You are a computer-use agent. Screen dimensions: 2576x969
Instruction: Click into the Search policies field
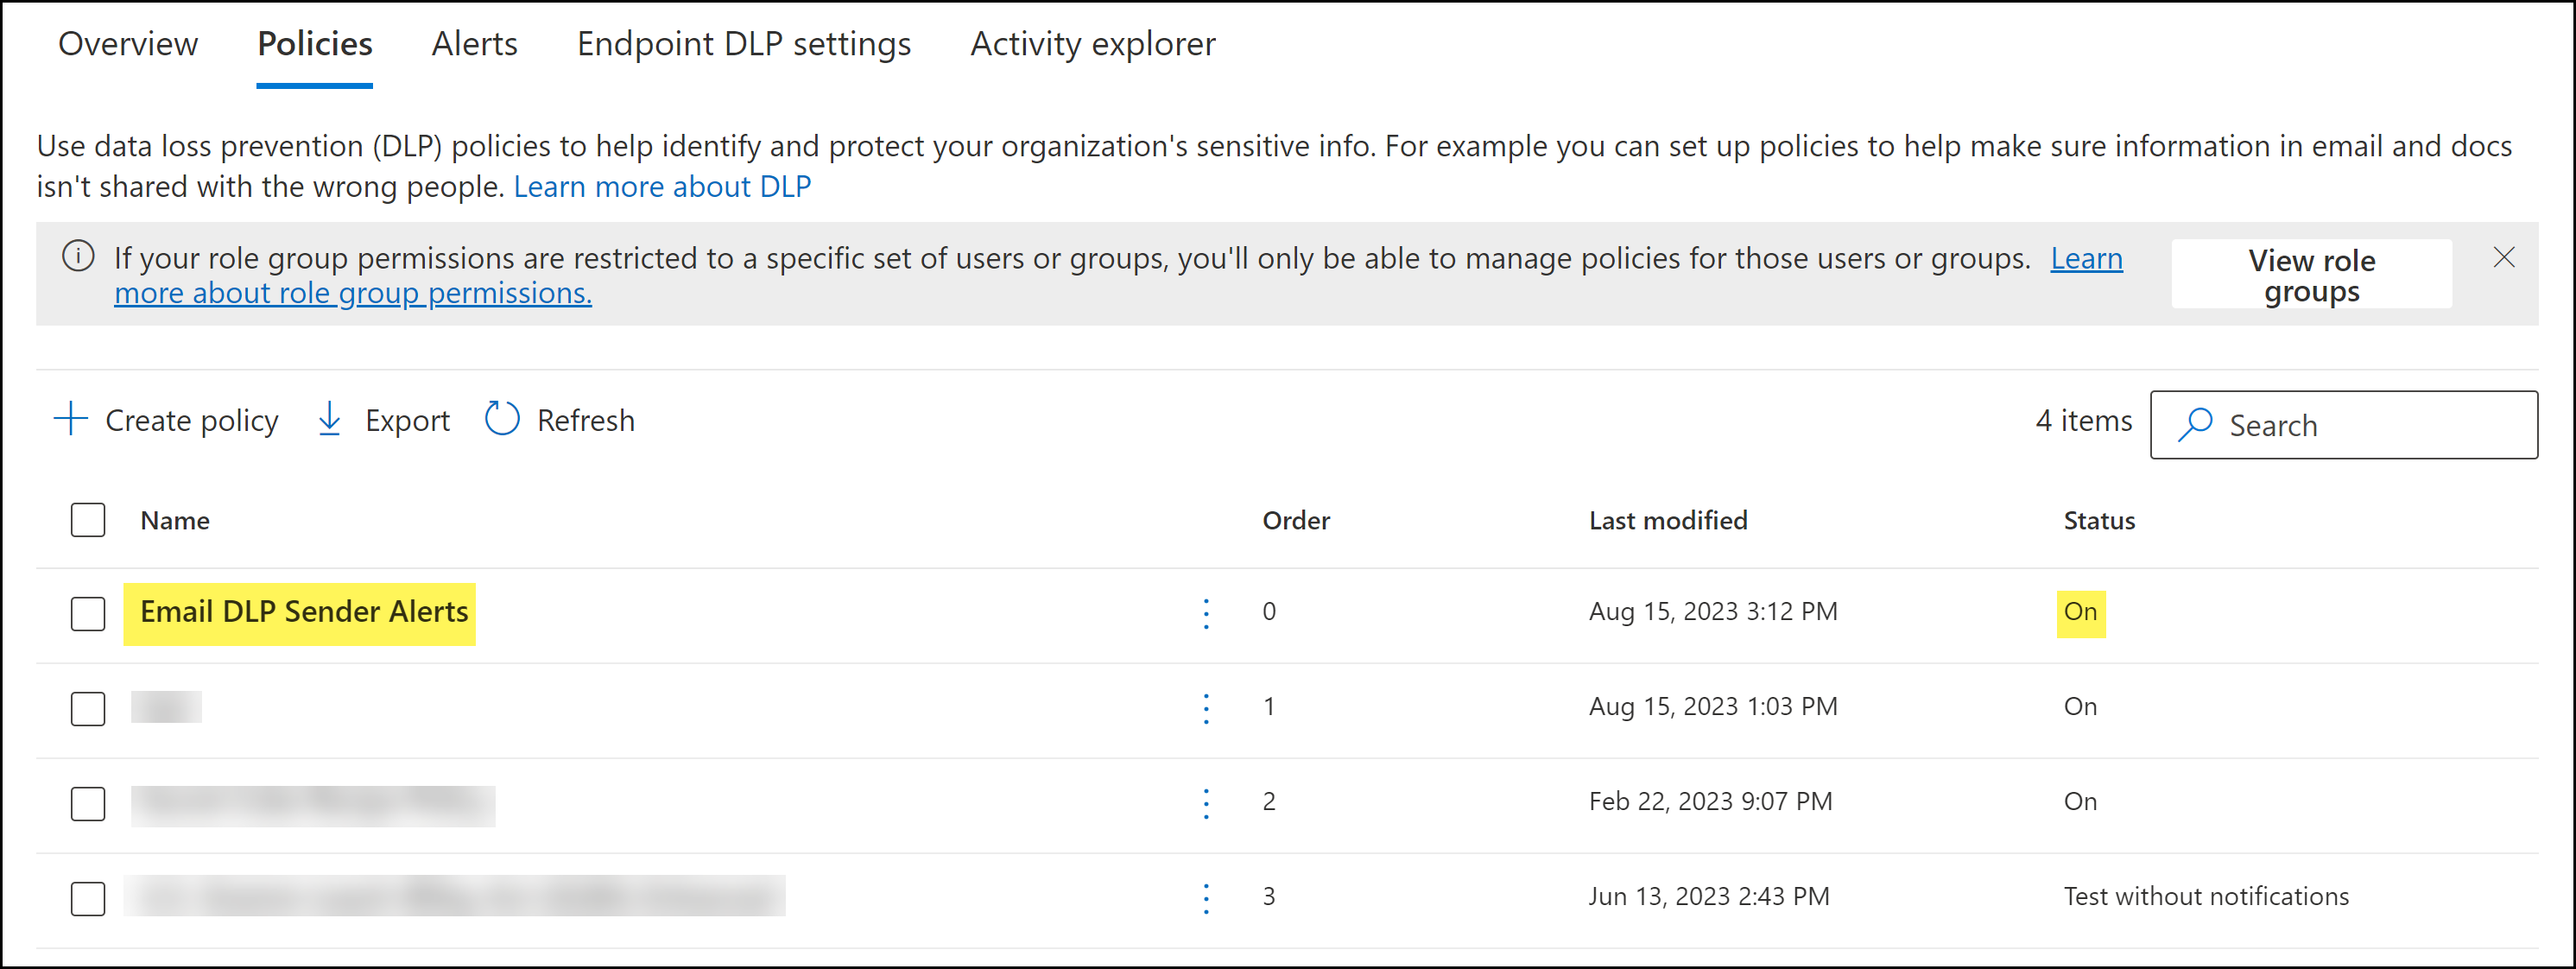click(x=2370, y=425)
